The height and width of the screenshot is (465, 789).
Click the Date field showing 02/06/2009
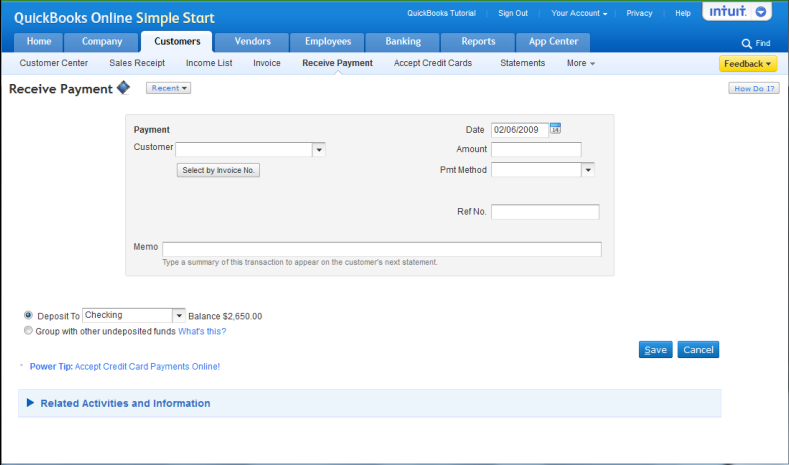click(x=520, y=130)
